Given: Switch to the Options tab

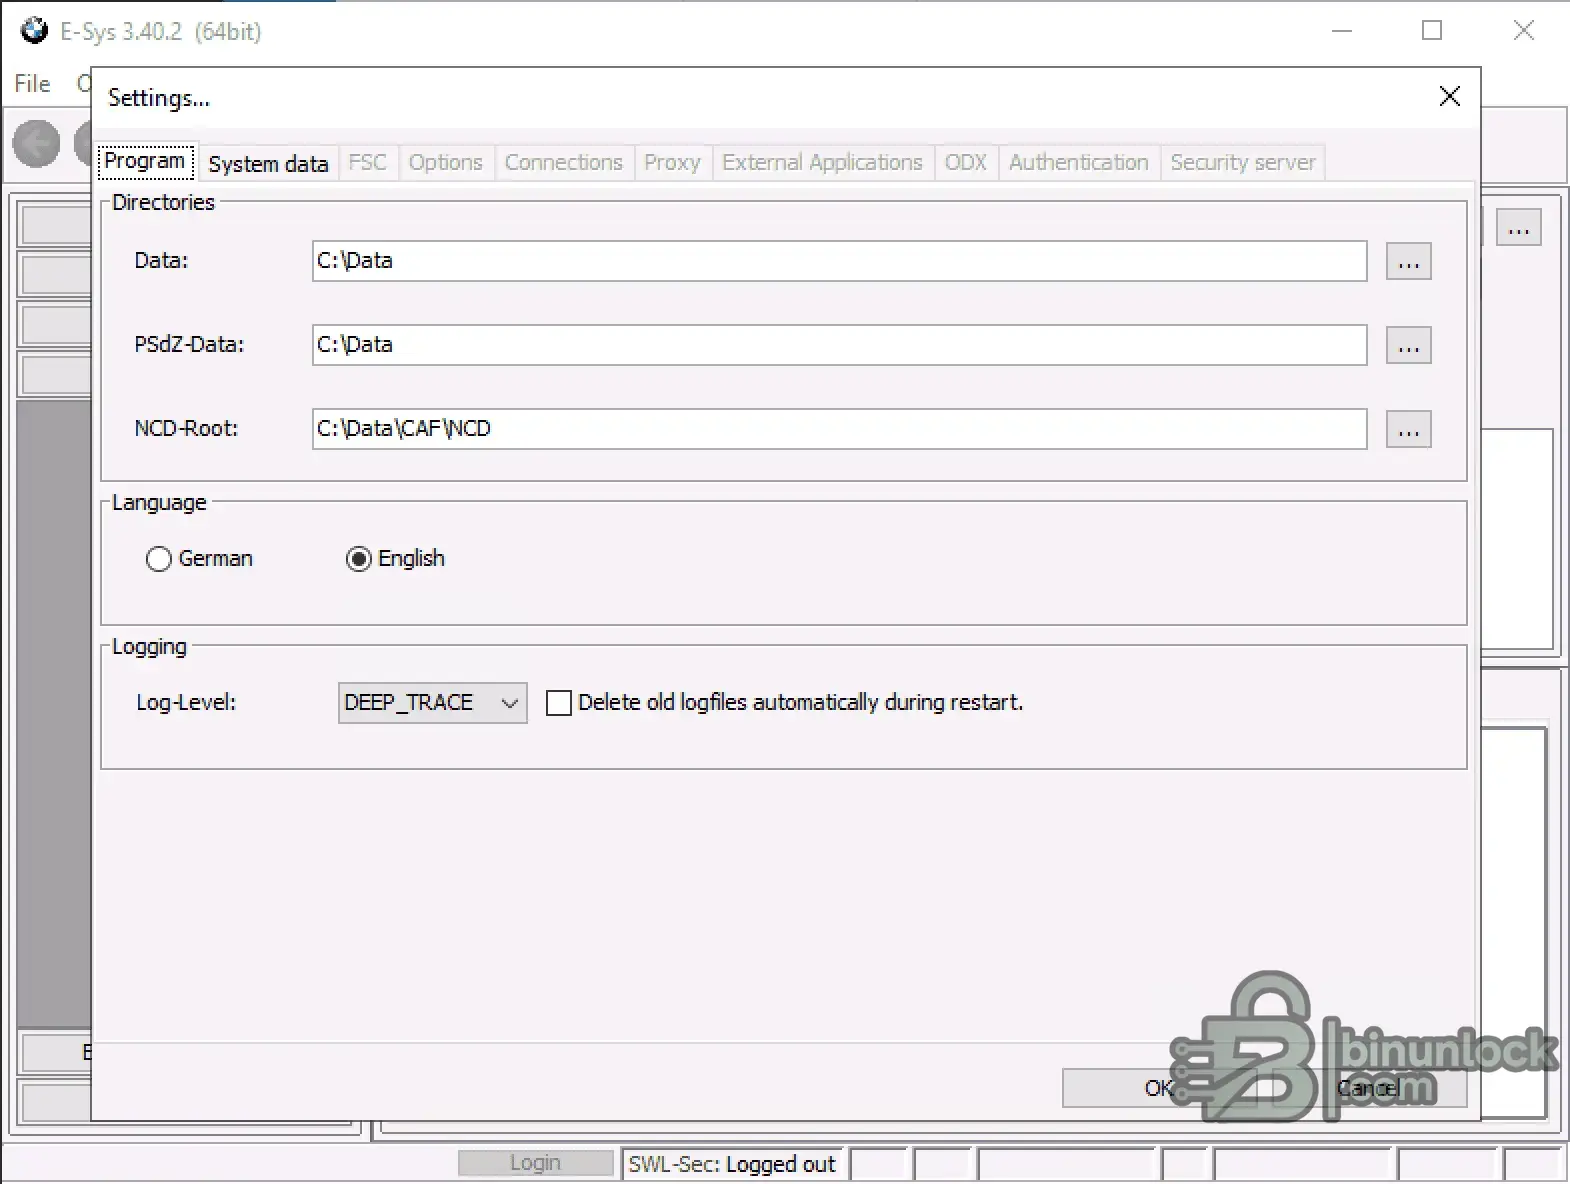Looking at the screenshot, I should (446, 163).
